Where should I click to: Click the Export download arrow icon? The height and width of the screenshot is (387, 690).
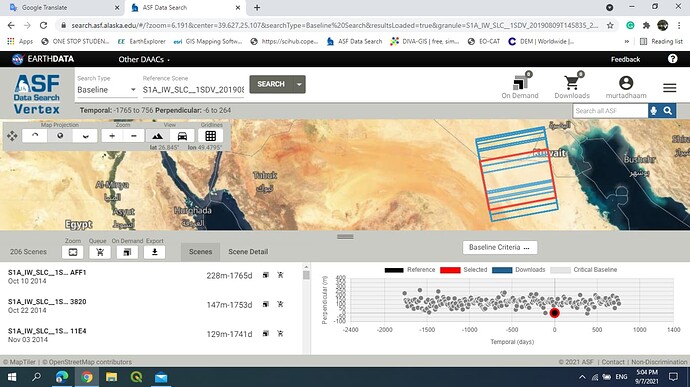(x=154, y=252)
